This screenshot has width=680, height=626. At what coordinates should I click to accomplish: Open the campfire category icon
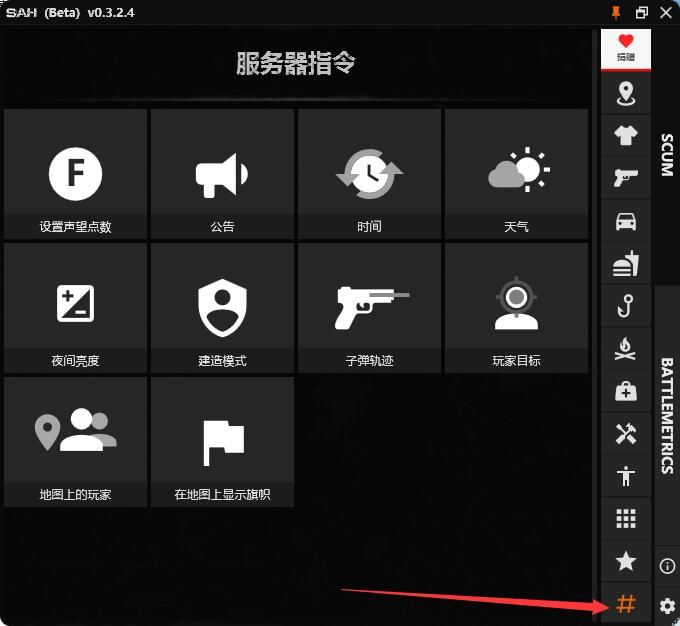point(626,349)
